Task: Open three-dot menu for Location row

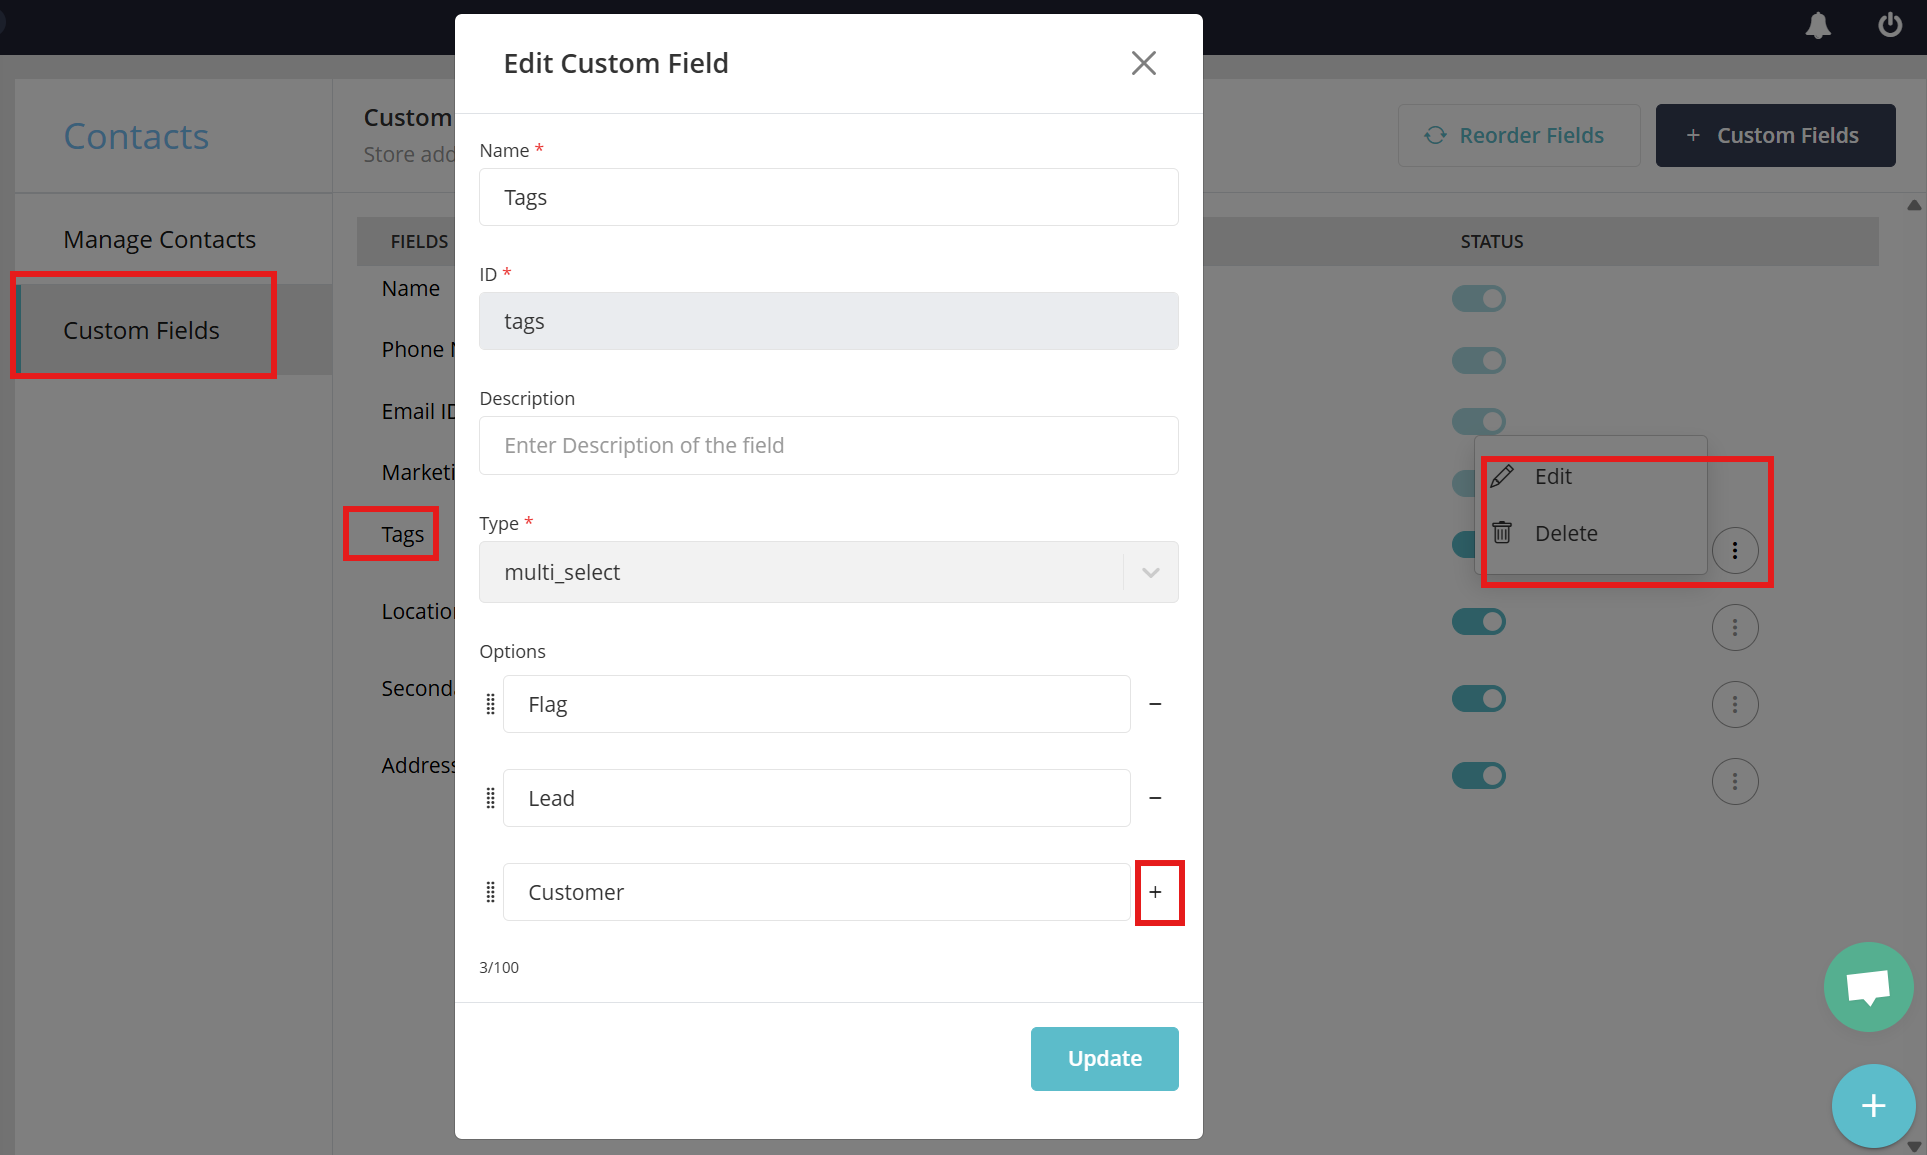Action: click(1734, 627)
